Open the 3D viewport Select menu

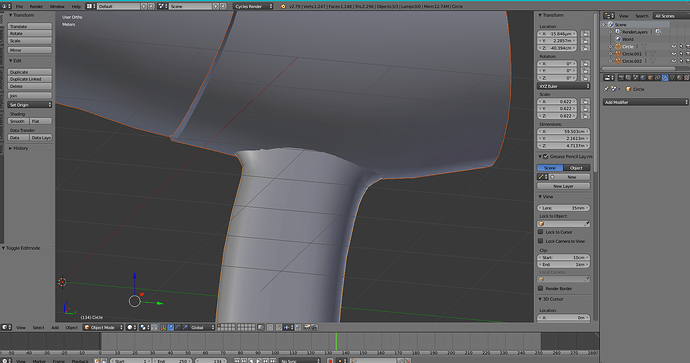coord(38,327)
